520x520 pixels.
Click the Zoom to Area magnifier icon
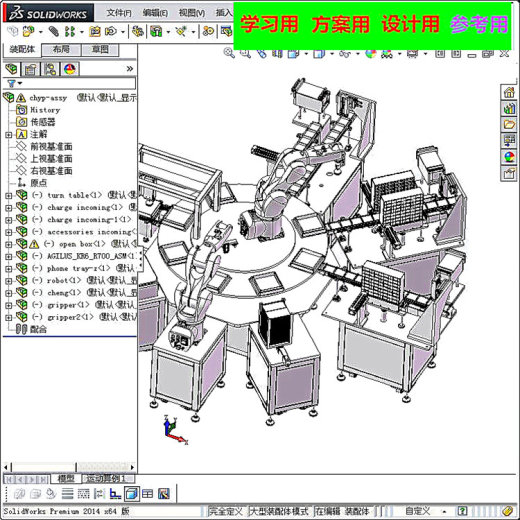245,53
